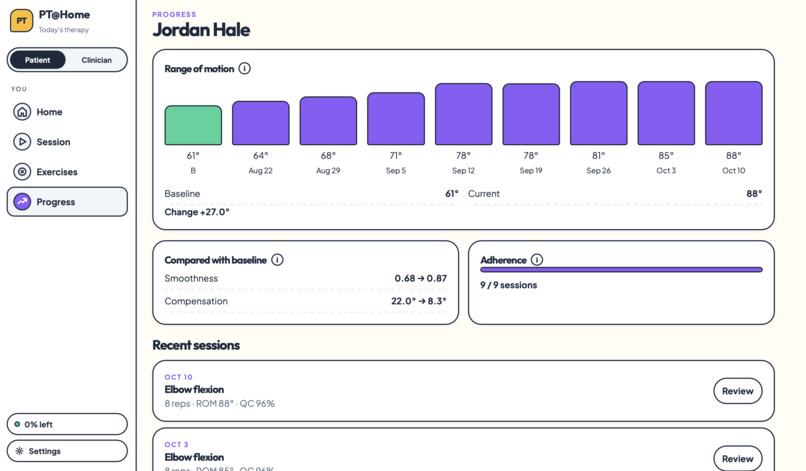Click the Settings gear icon
806x471 pixels.
pos(20,451)
